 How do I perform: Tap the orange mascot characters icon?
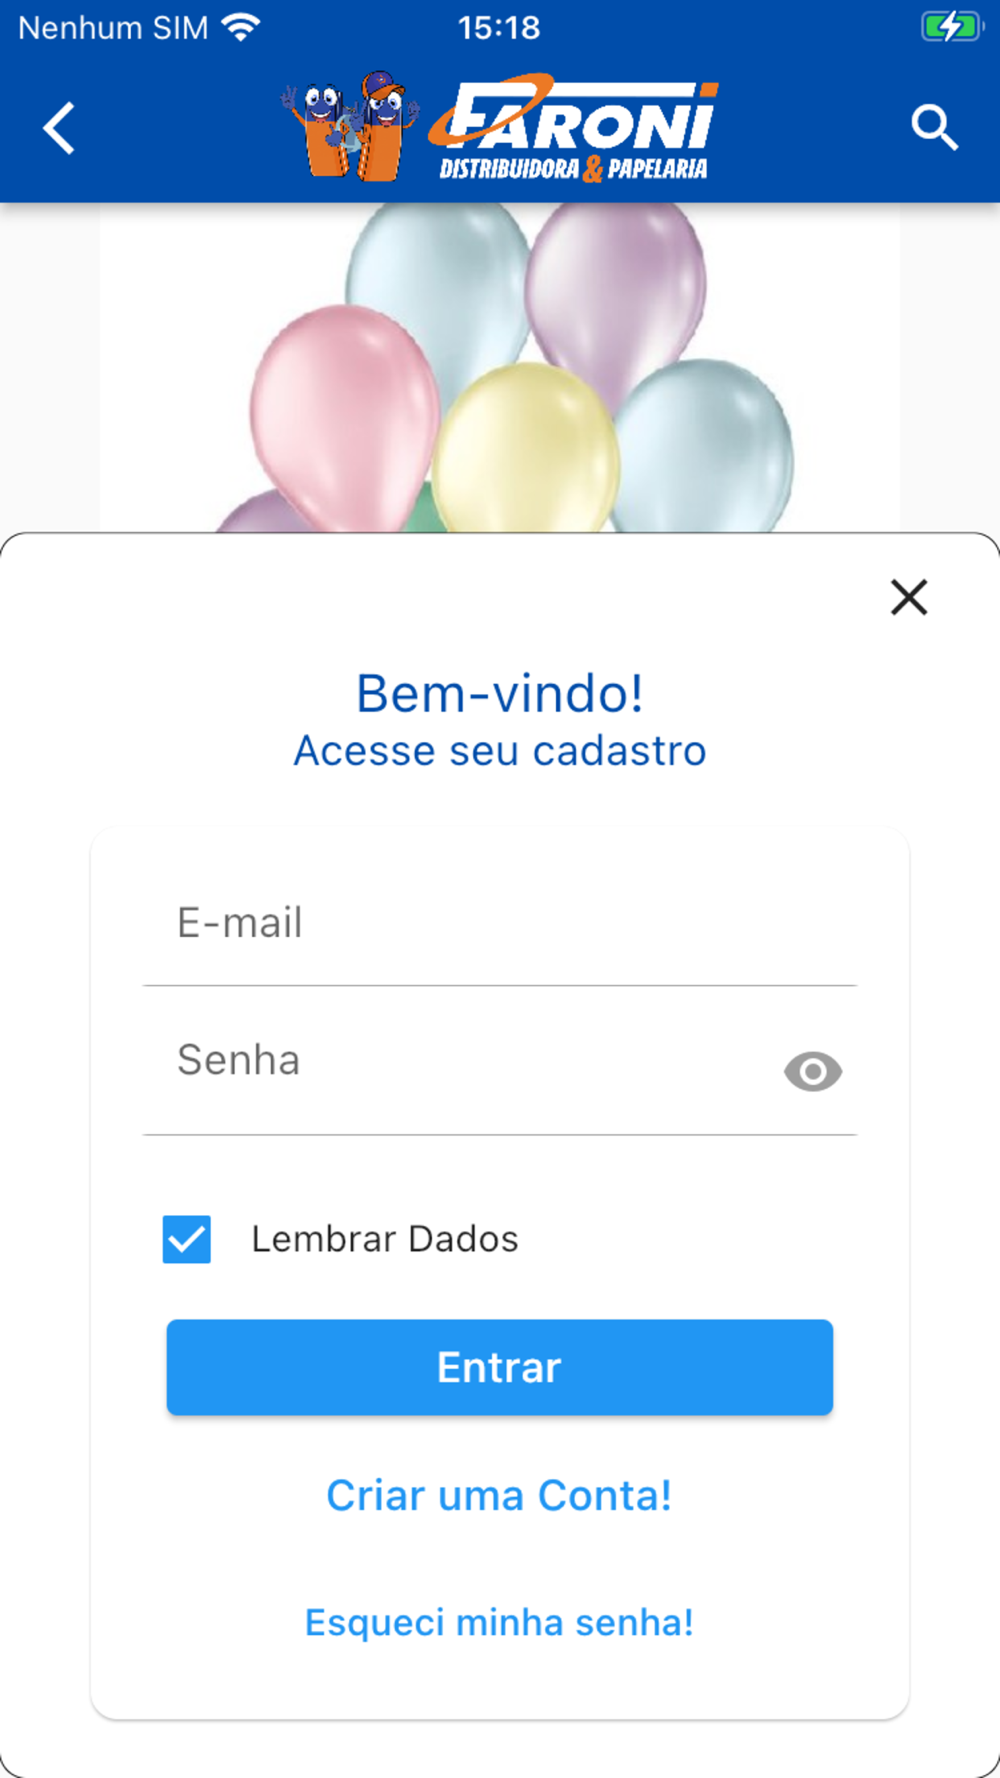[x=350, y=128]
